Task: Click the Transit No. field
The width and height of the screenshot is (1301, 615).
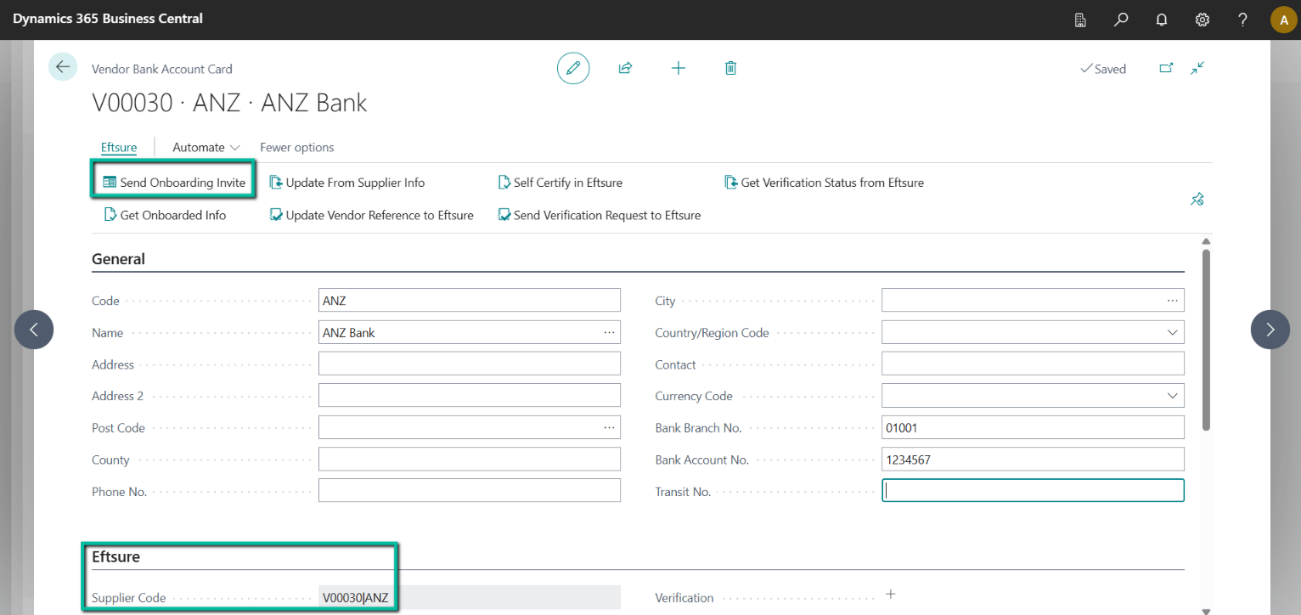Action: (x=1033, y=490)
